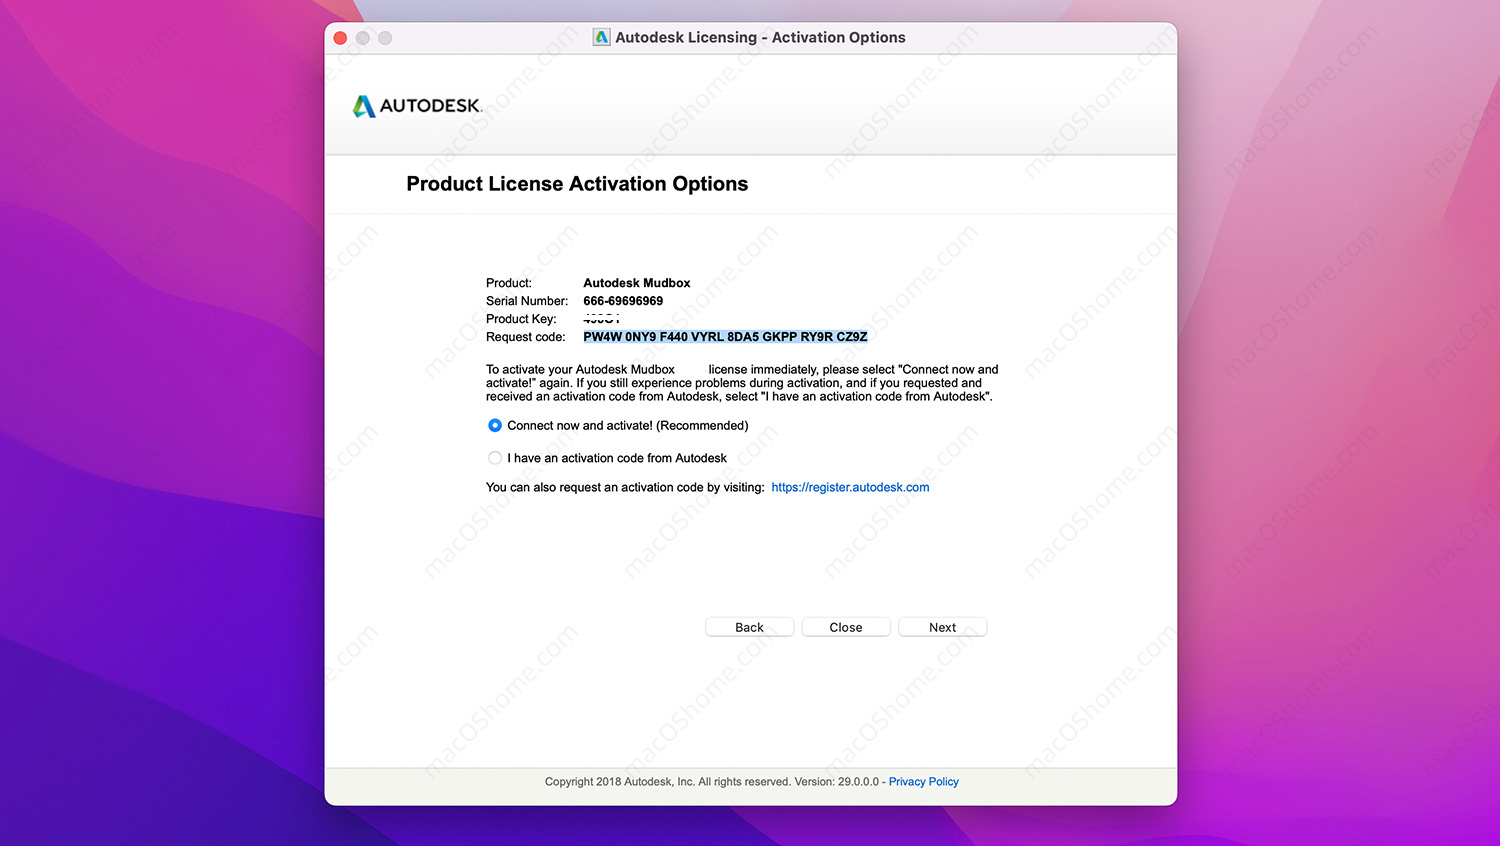
Task: Open the Privacy Policy link
Action: coord(923,782)
